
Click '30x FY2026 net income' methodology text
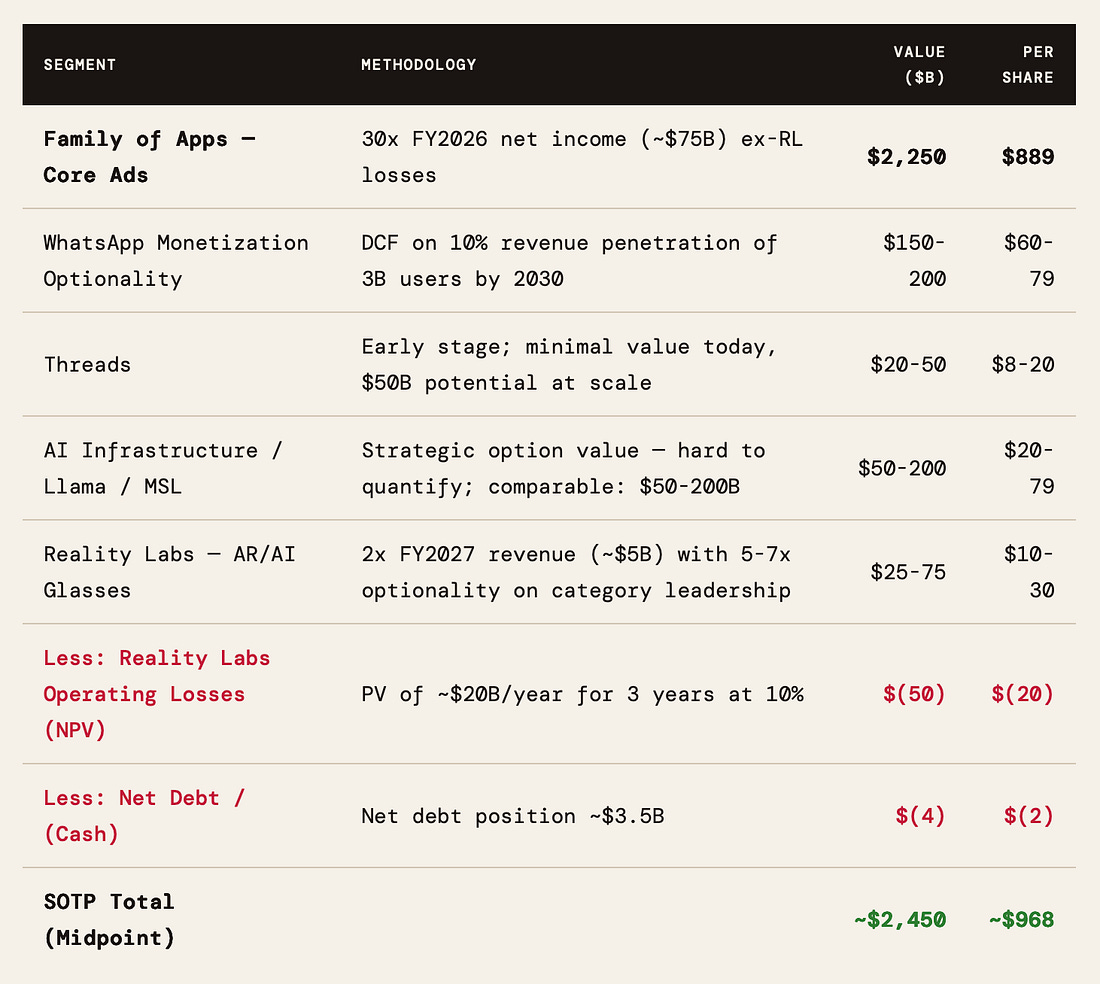coord(493,139)
